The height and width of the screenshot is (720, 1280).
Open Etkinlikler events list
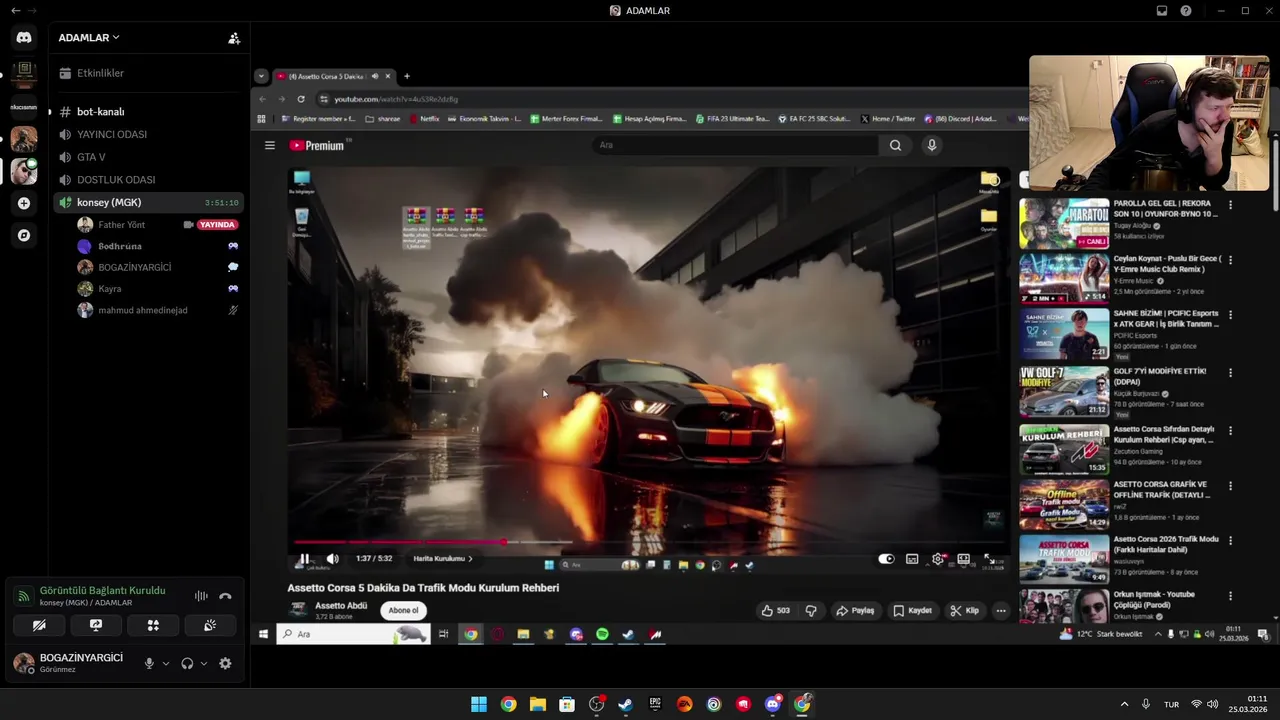point(148,73)
